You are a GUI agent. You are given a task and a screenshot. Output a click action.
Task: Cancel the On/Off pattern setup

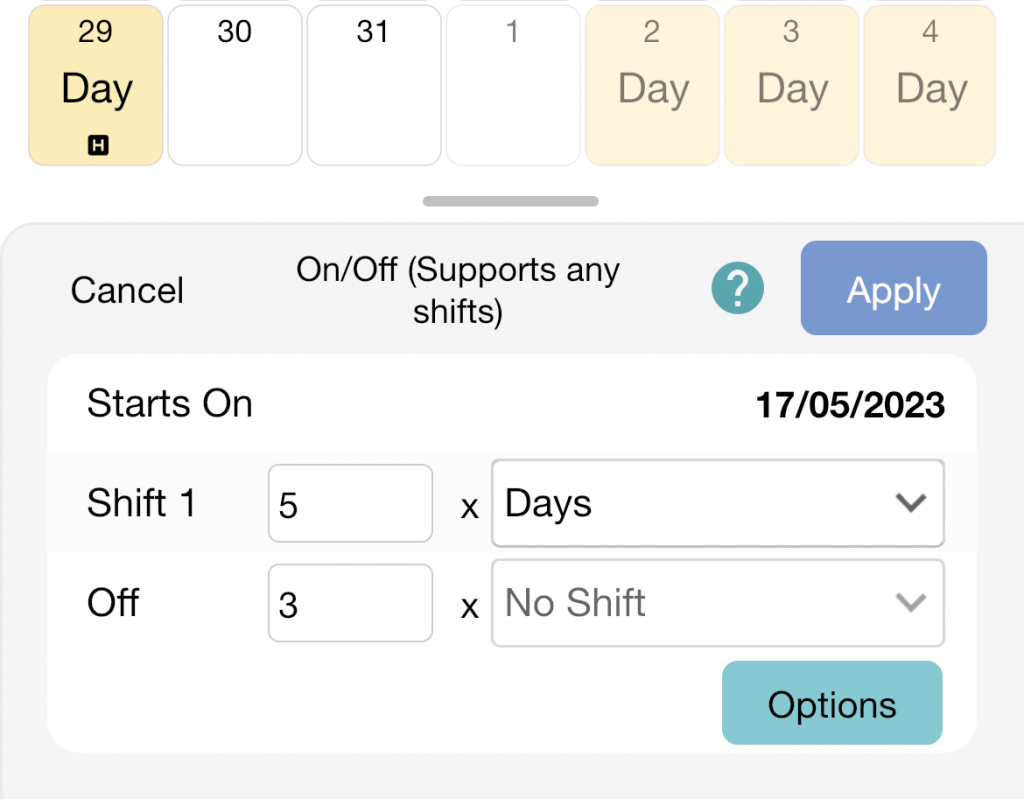click(x=126, y=290)
